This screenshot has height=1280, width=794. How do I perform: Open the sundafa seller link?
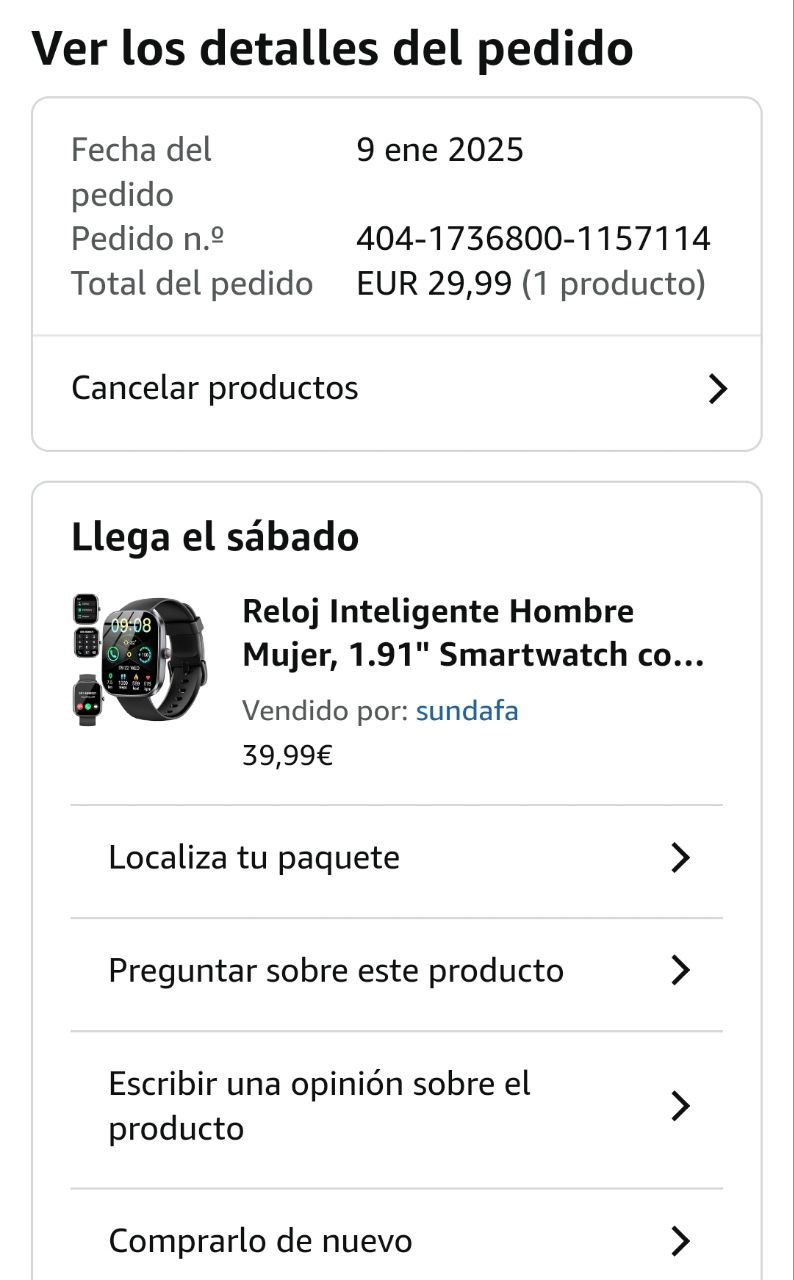pos(467,711)
